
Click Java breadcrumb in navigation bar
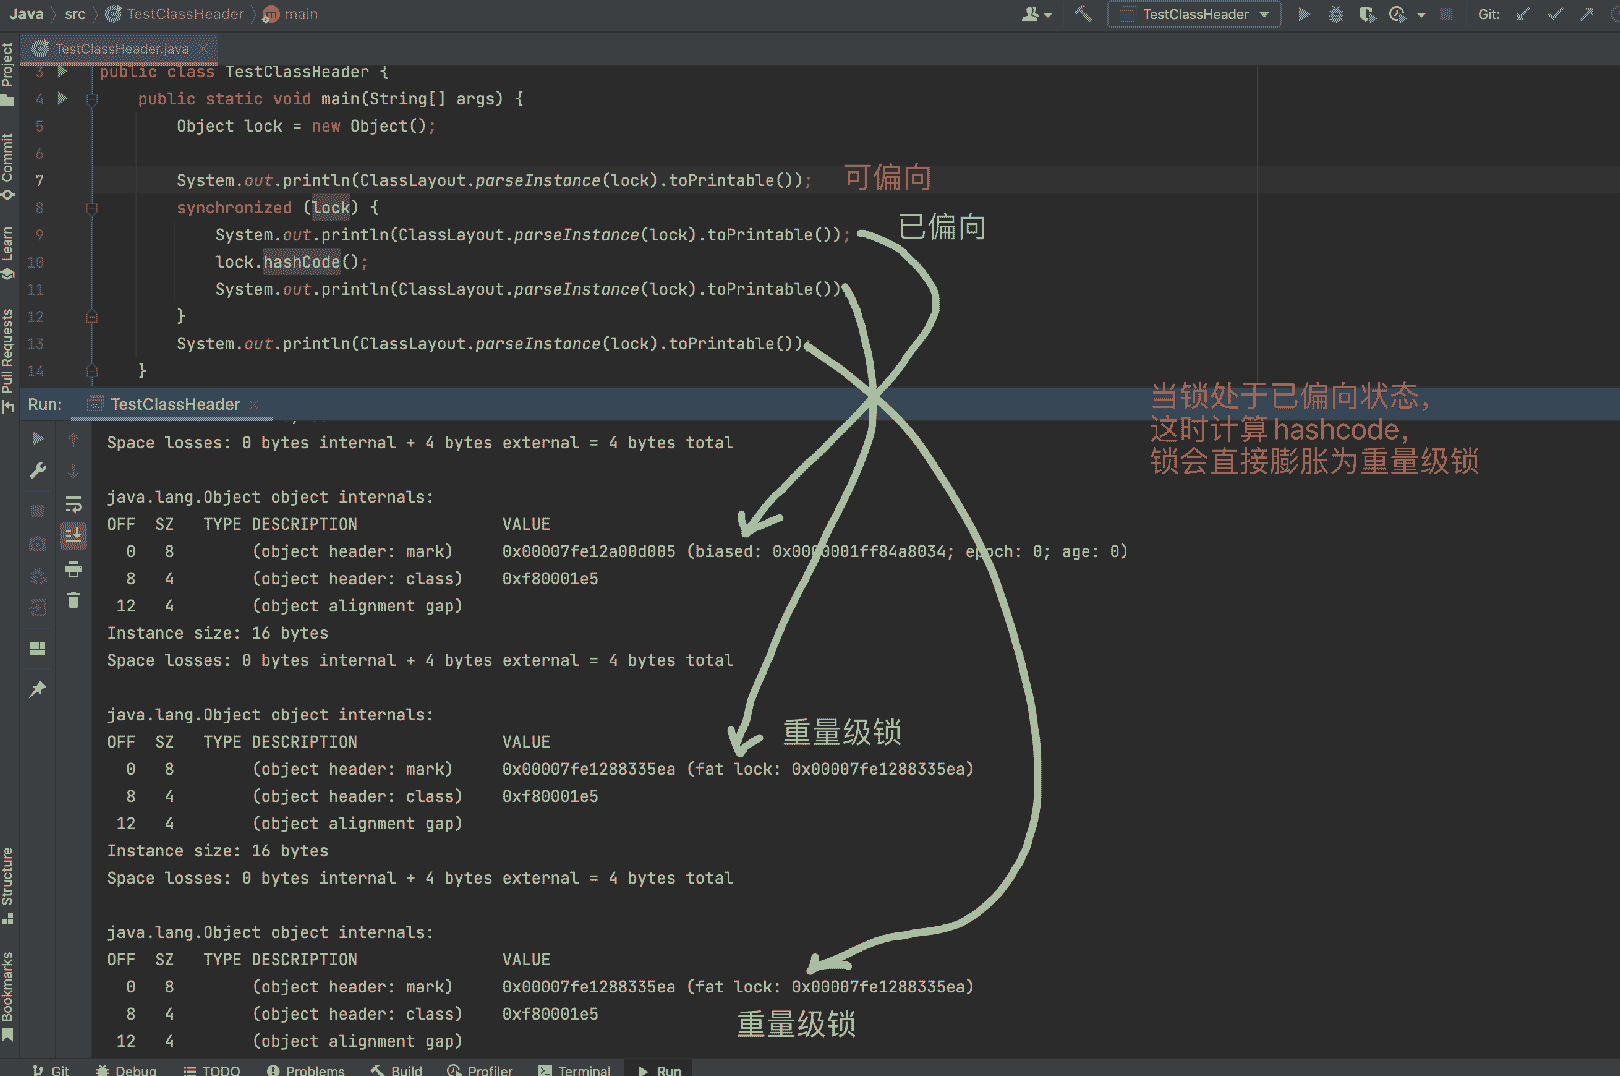[x=26, y=14]
